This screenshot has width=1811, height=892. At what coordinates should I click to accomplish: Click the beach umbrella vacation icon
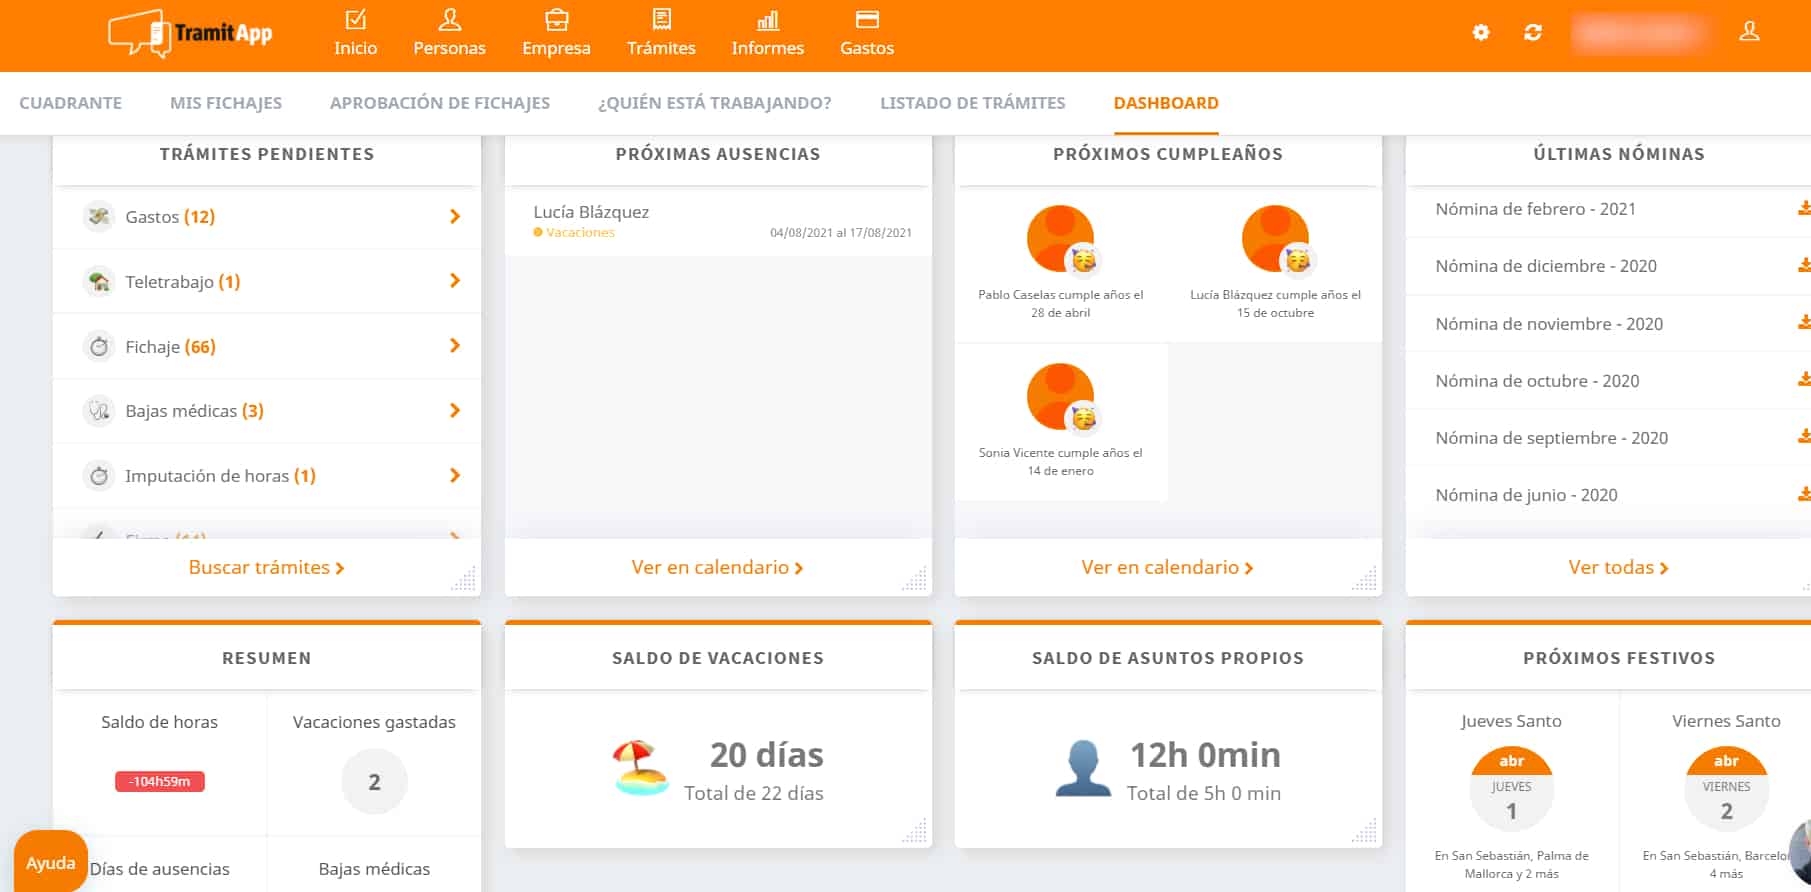point(640,768)
